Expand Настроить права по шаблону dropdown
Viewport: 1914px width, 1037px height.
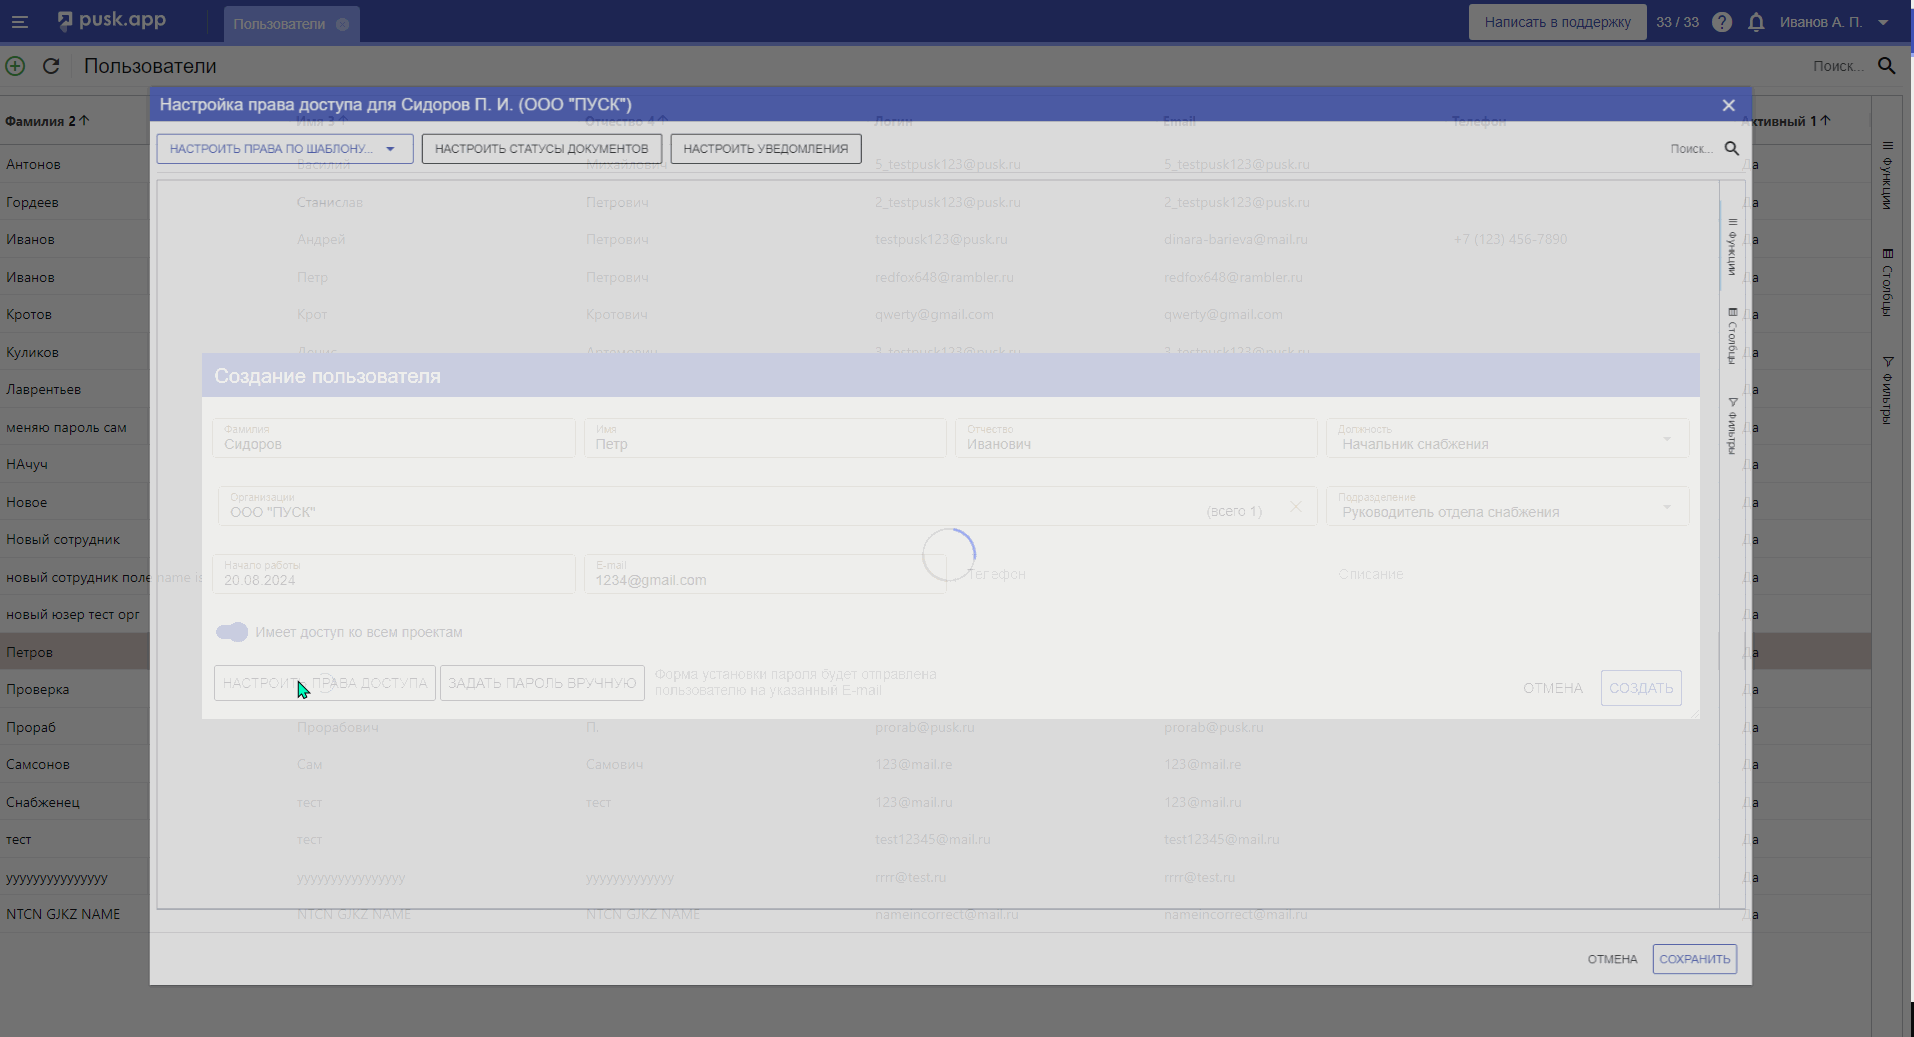click(x=285, y=149)
